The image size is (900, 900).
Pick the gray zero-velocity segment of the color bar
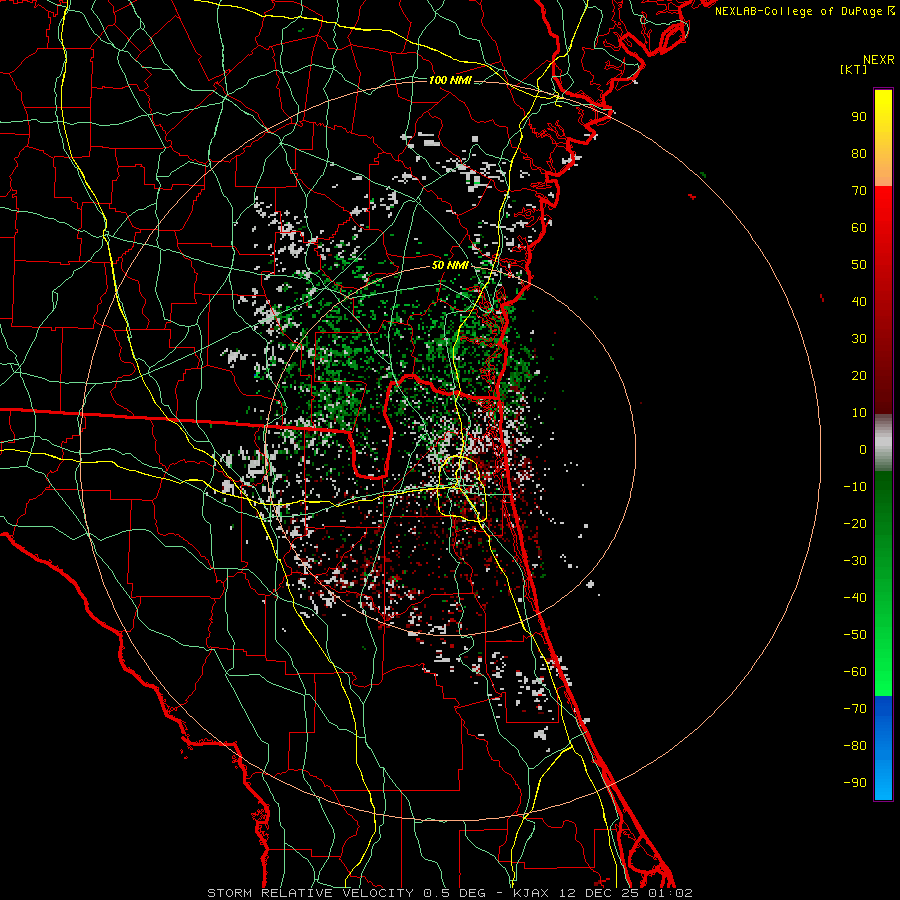pos(883,443)
